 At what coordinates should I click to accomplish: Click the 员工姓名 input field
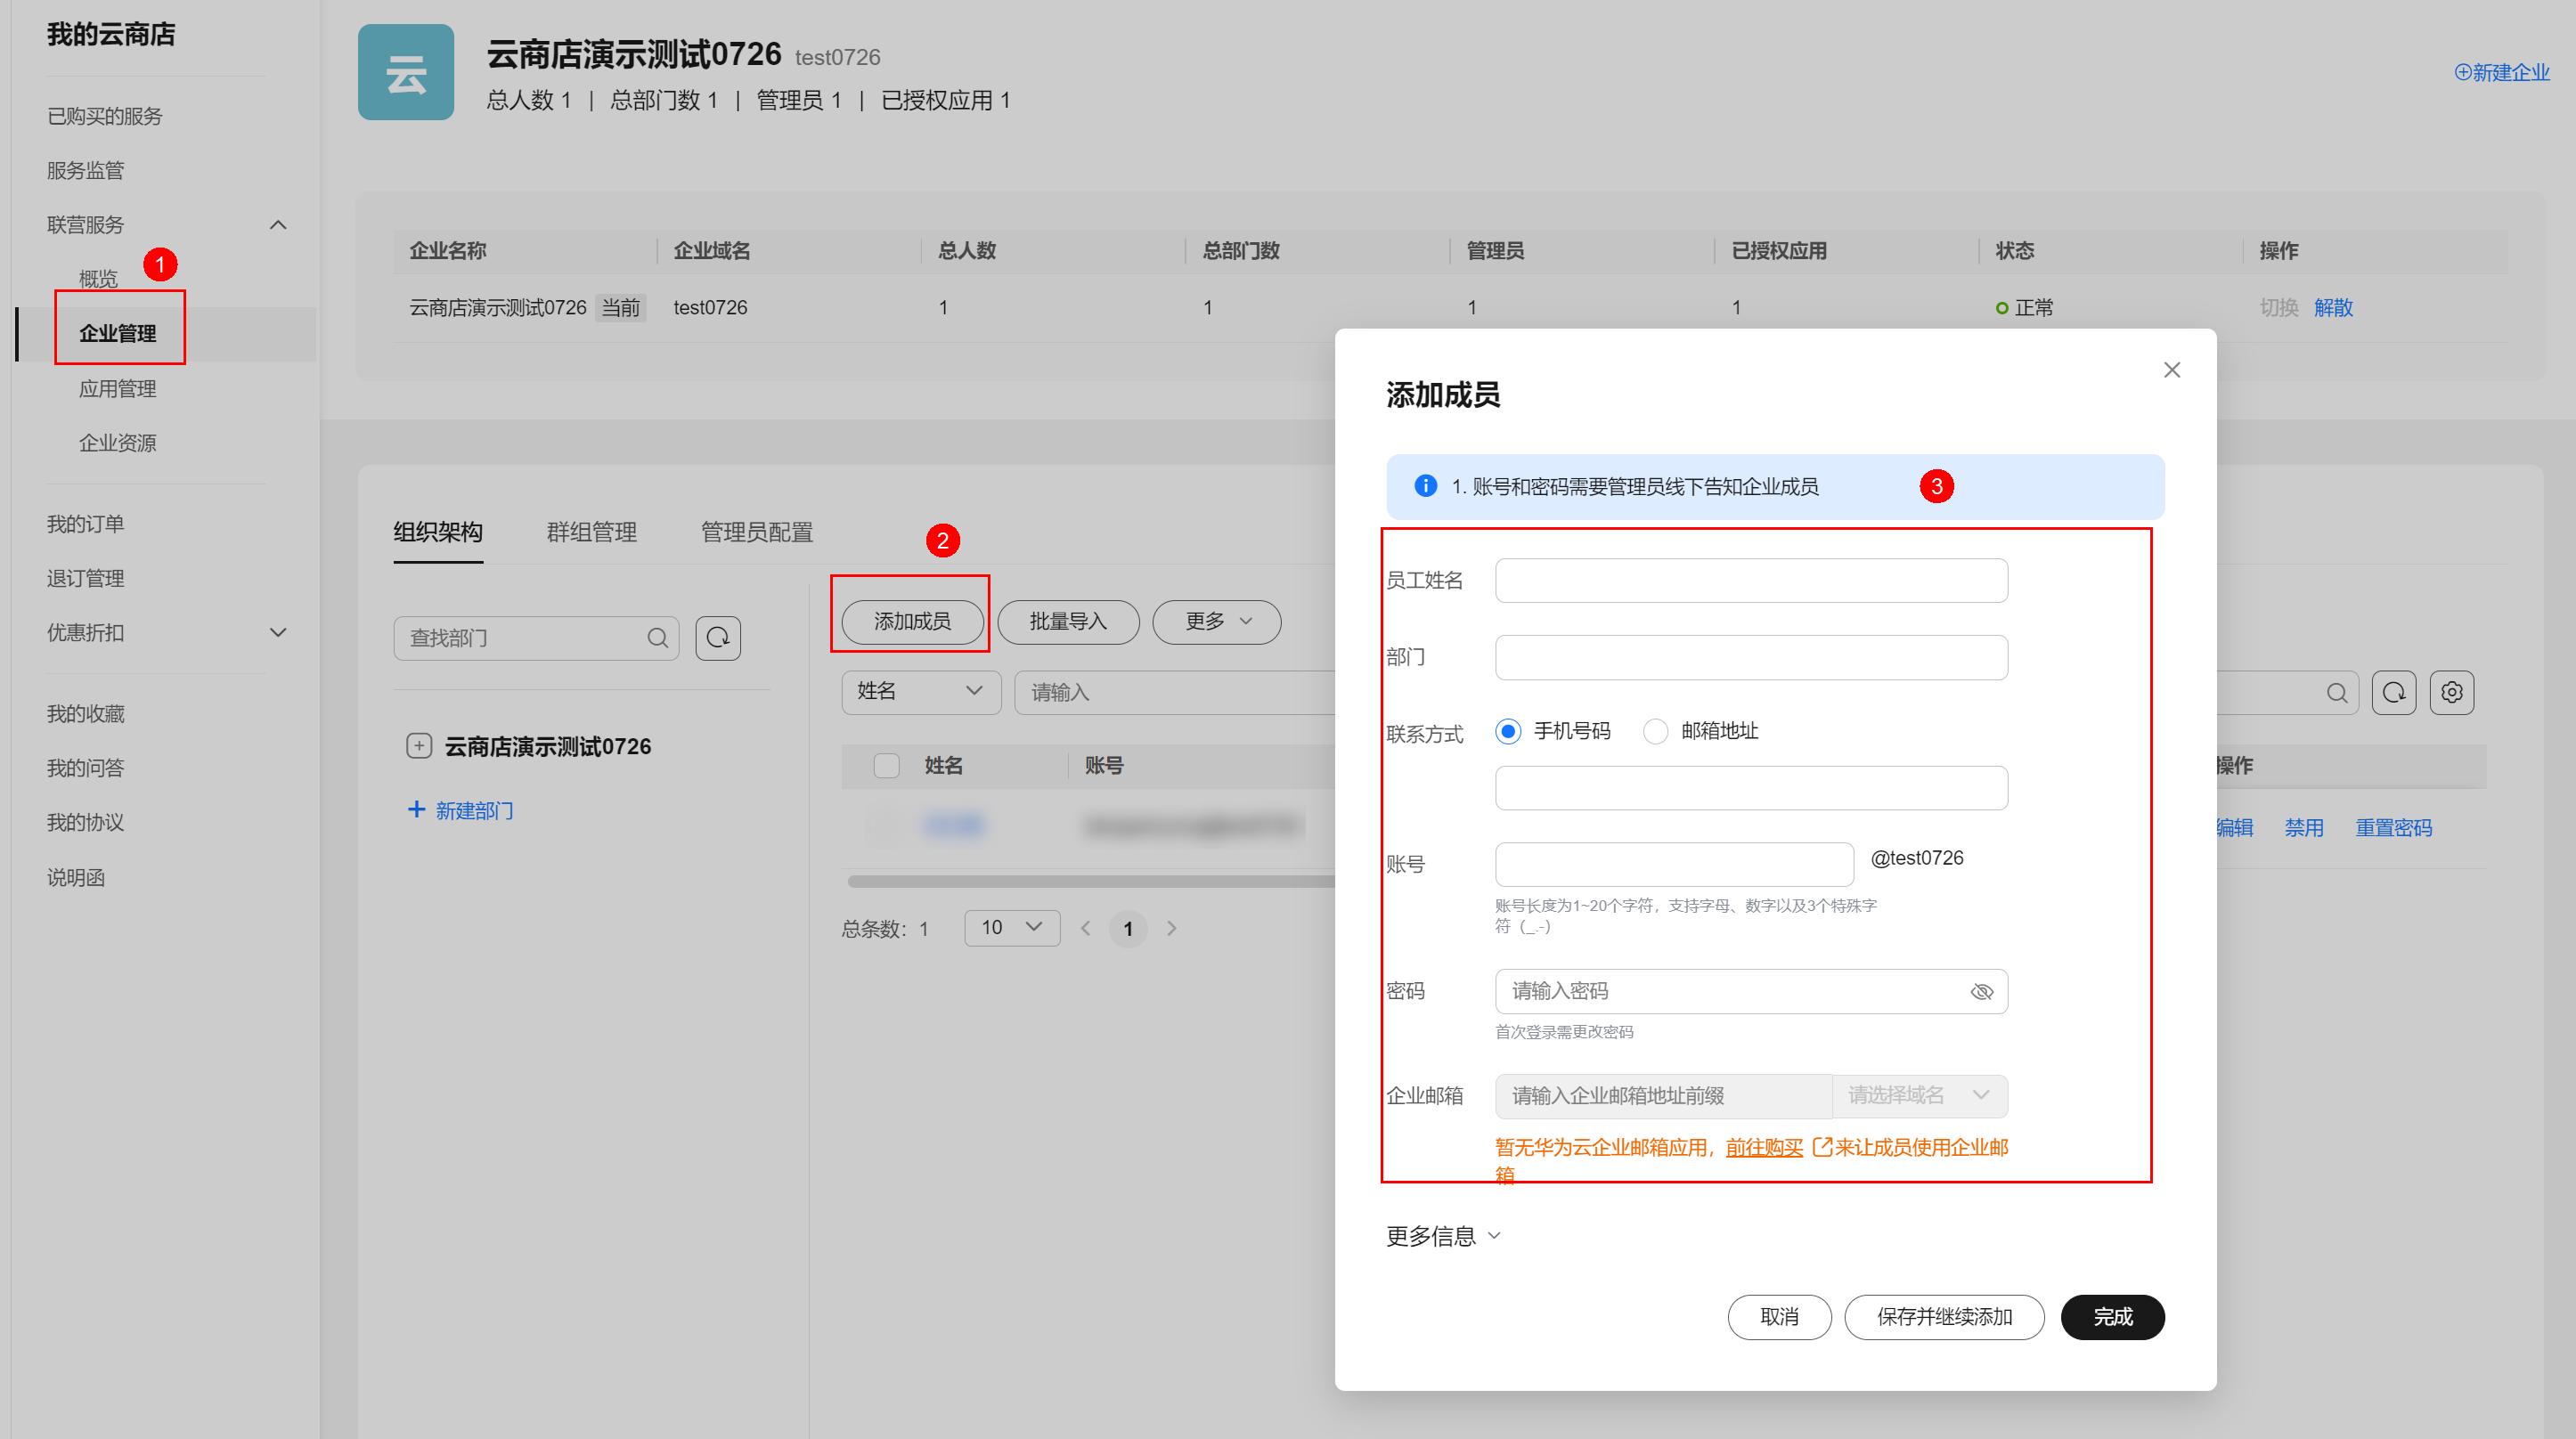click(x=1750, y=580)
